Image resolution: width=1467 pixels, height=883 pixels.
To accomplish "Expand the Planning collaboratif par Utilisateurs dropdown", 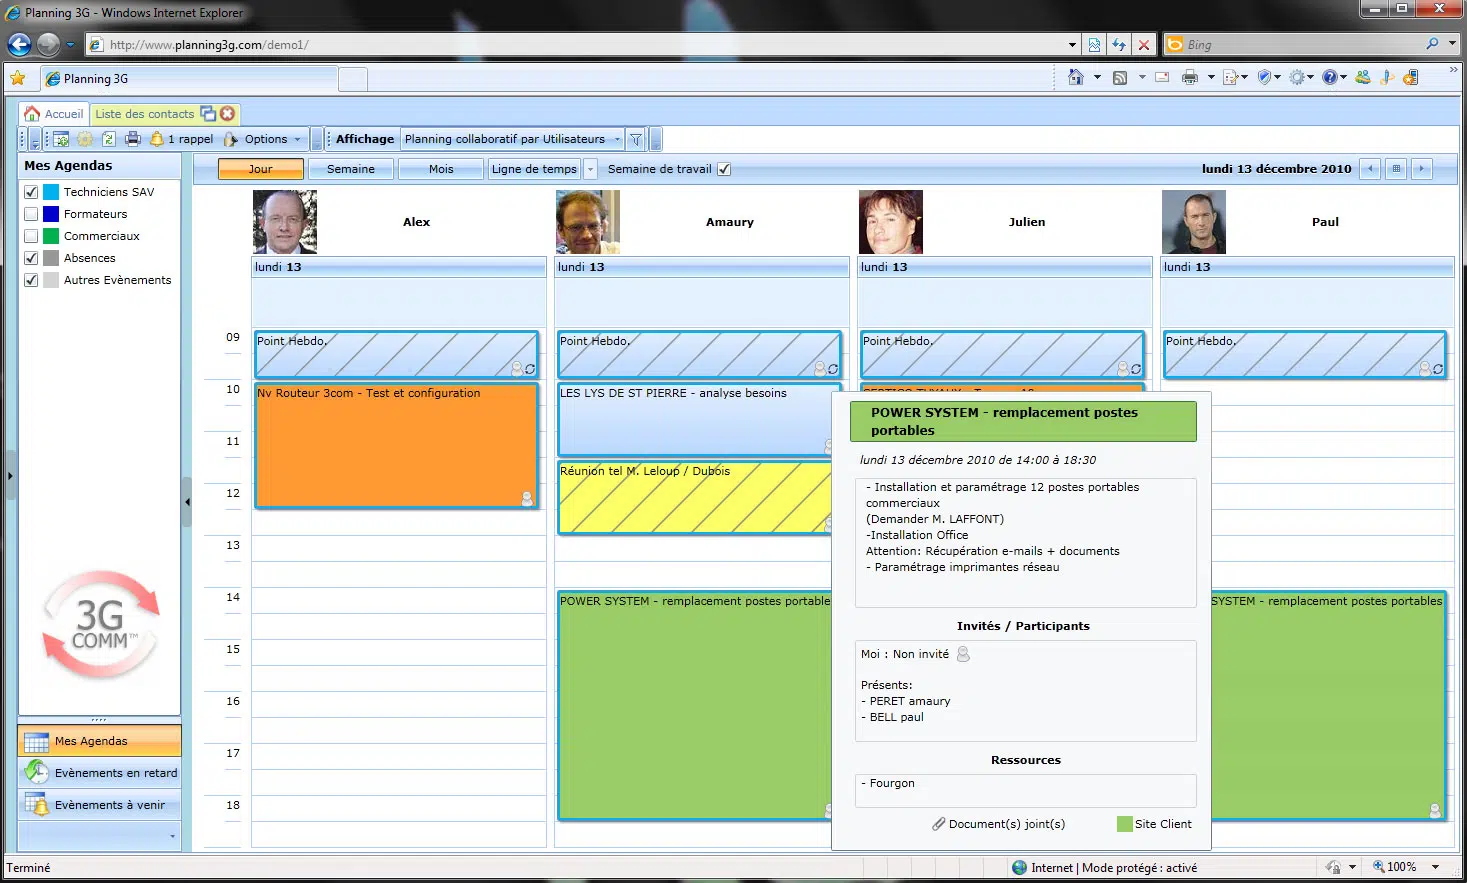I will [x=617, y=140].
